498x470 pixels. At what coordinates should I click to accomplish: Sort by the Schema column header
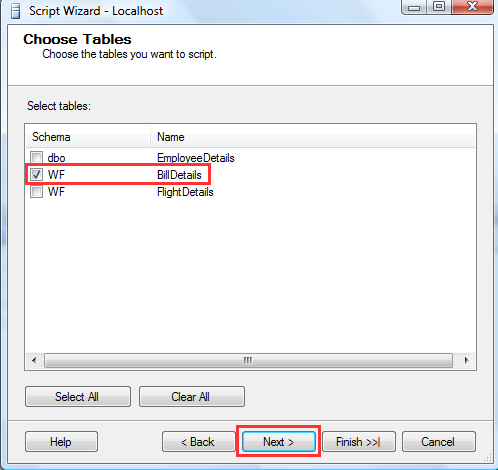click(x=88, y=137)
